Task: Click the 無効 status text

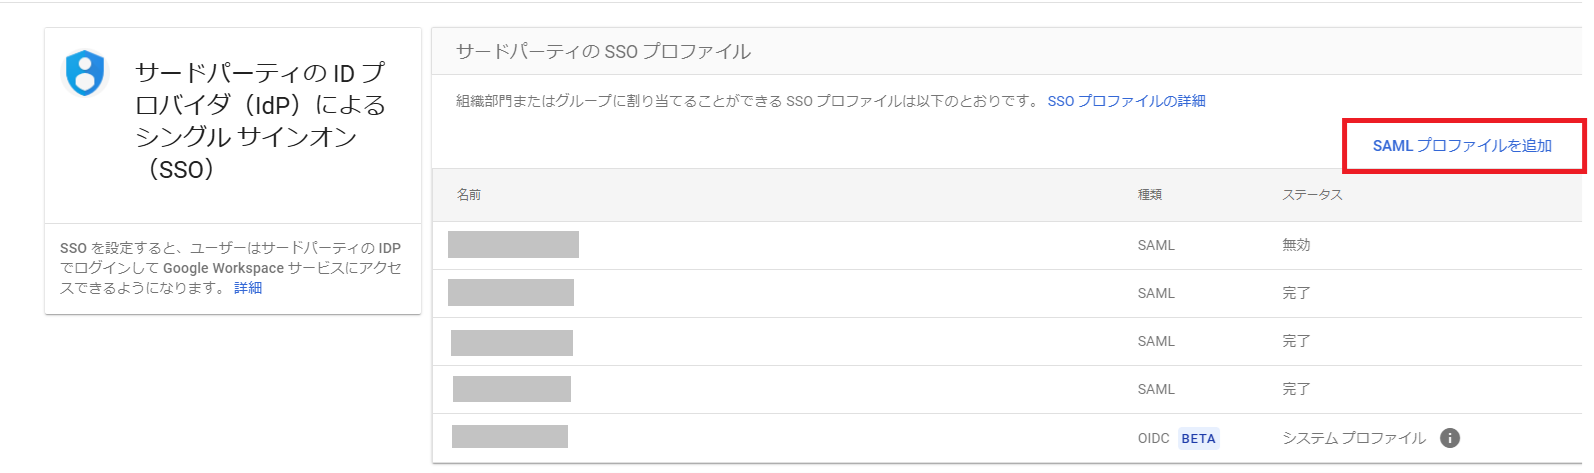Action: [1296, 245]
